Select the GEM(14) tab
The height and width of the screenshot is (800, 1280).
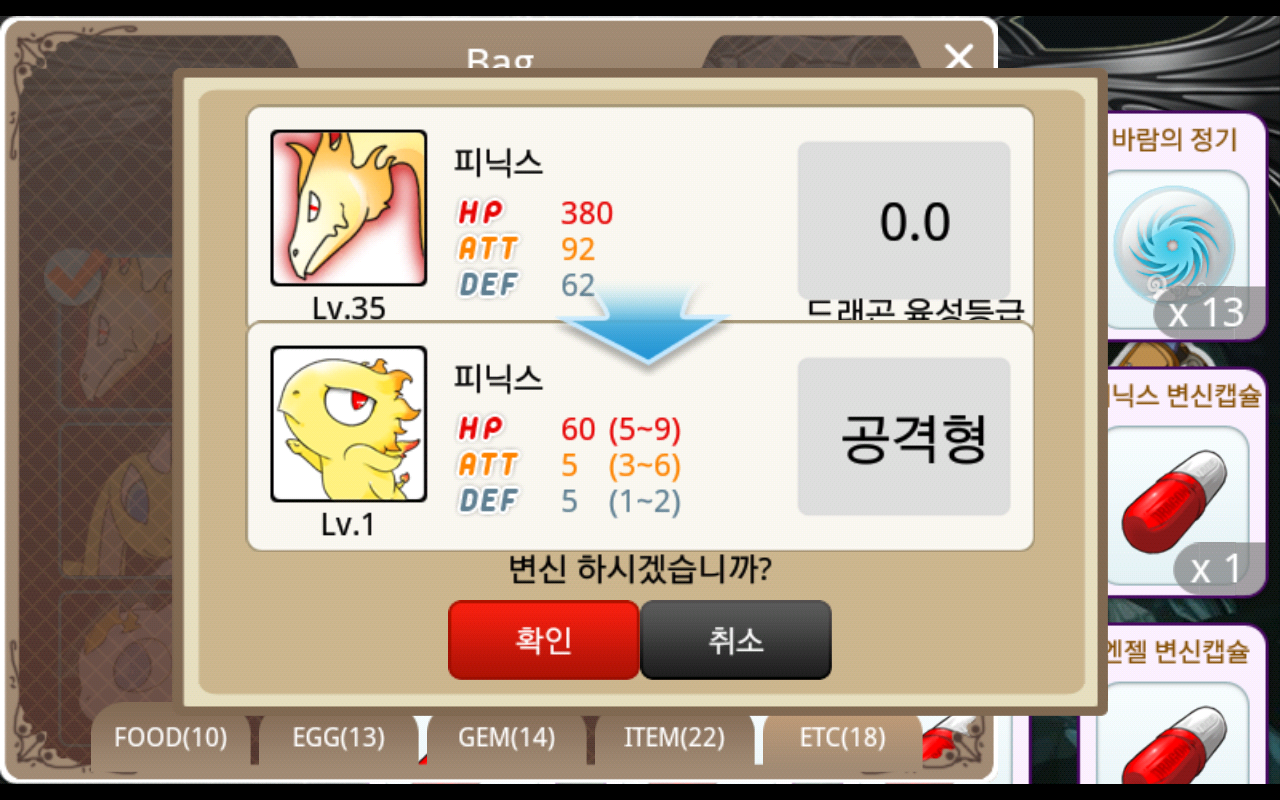pyautogui.click(x=506, y=738)
